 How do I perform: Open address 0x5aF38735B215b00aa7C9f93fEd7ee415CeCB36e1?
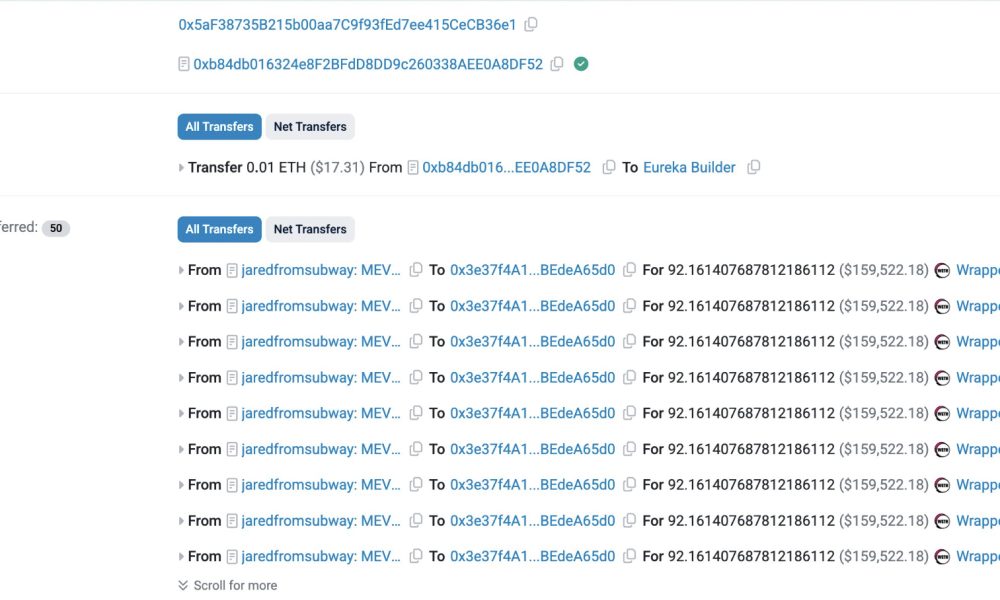pos(347,25)
